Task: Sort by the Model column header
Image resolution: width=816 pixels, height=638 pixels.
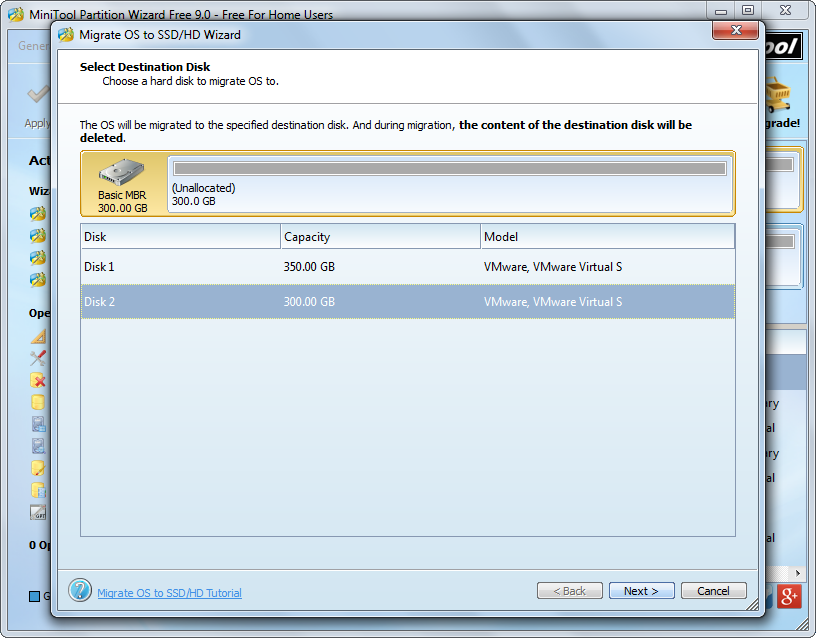Action: point(607,237)
